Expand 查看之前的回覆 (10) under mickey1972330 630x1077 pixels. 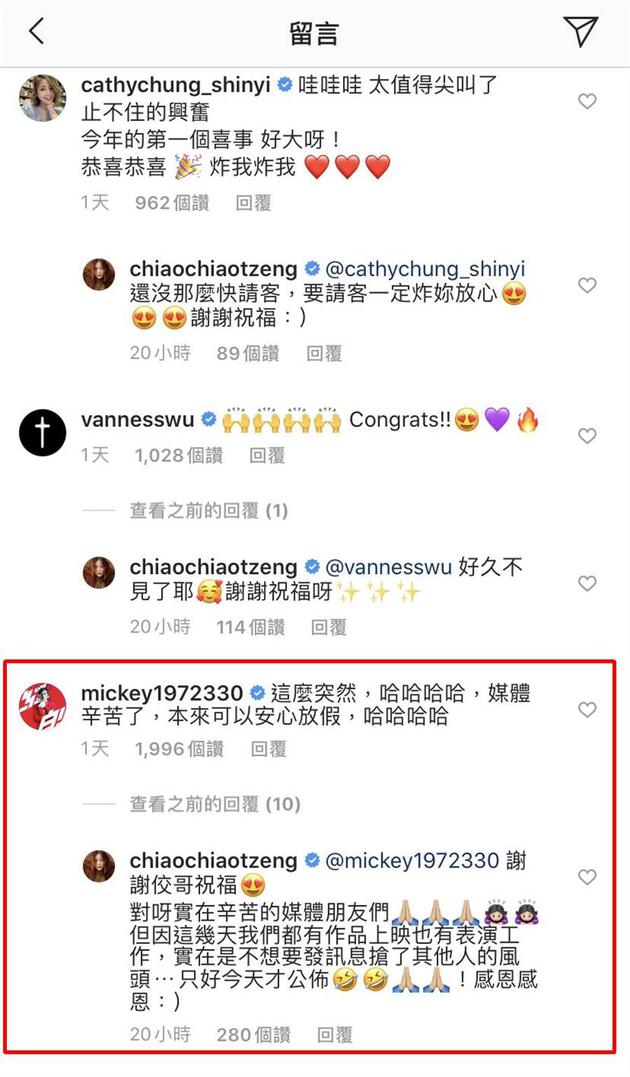click(x=215, y=804)
